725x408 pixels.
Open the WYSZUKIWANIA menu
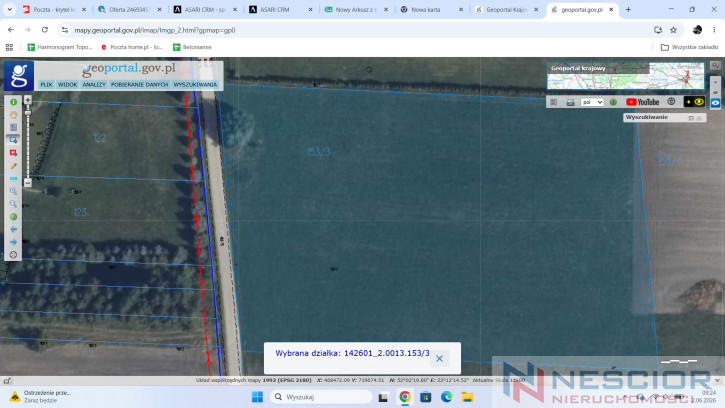tap(195, 85)
